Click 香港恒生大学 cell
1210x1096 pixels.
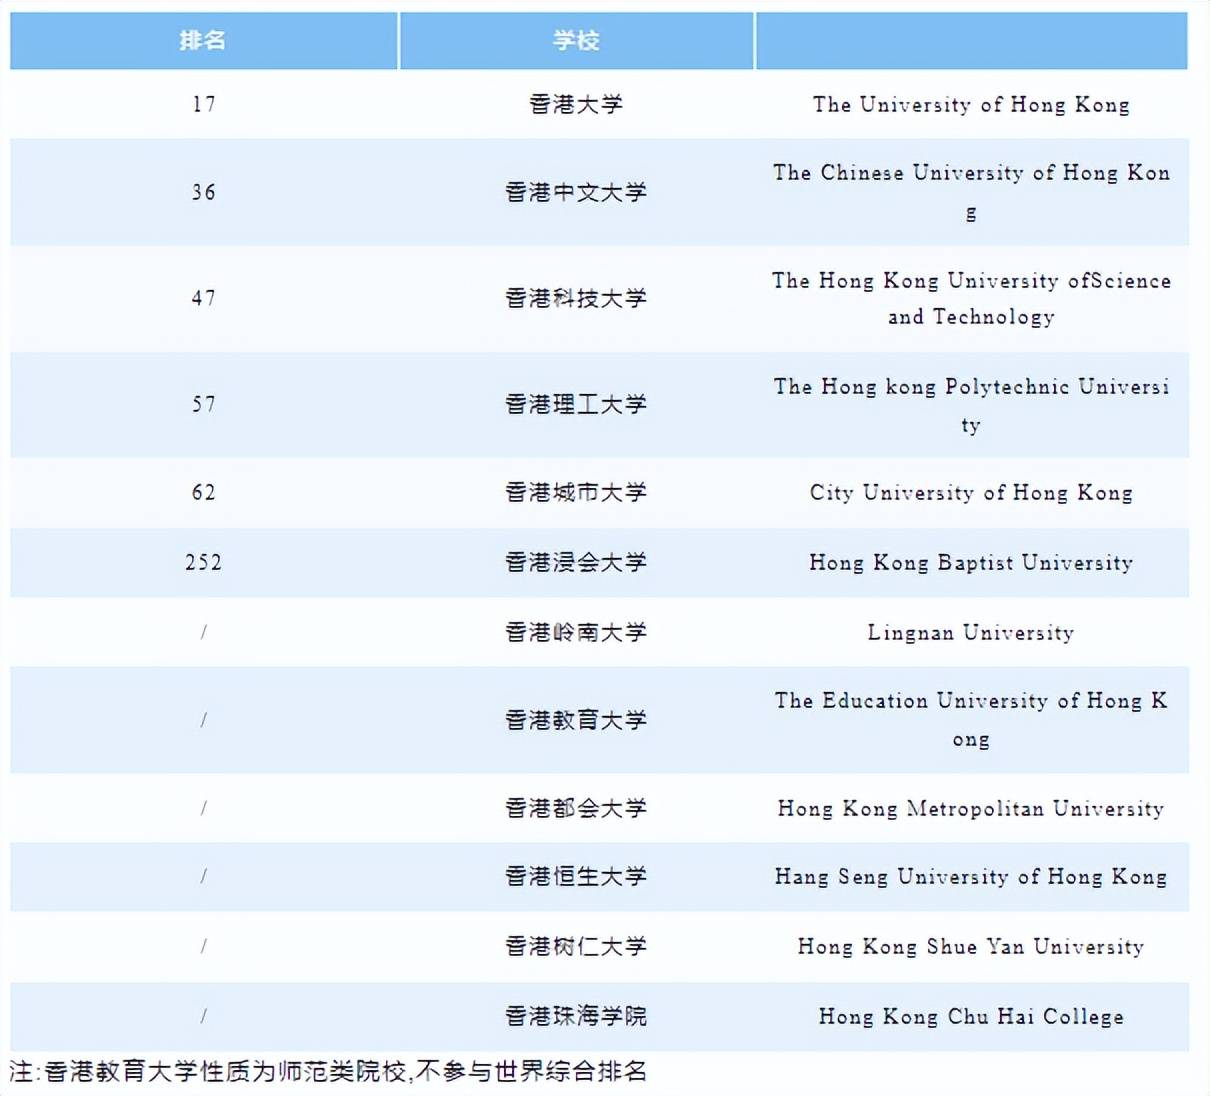[576, 876]
